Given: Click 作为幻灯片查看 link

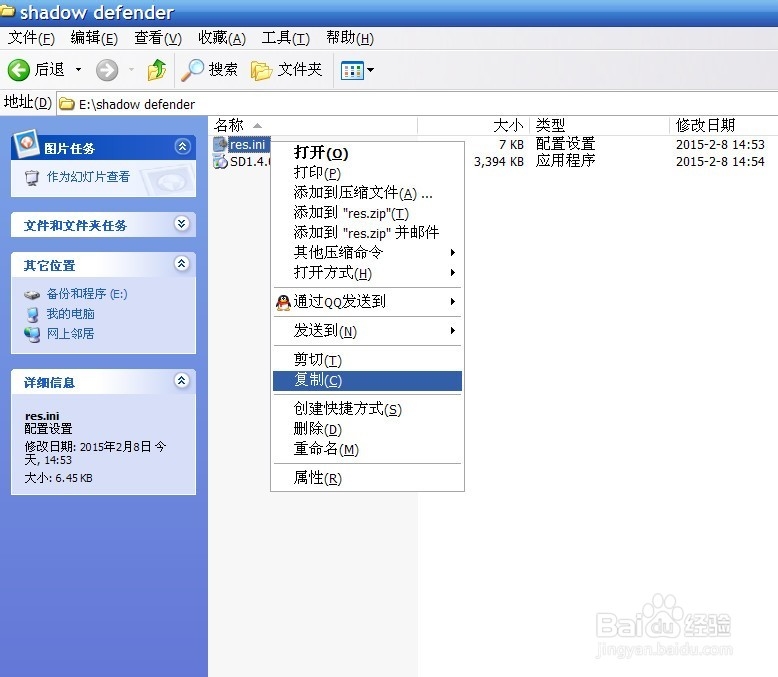Looking at the screenshot, I should coord(88,177).
